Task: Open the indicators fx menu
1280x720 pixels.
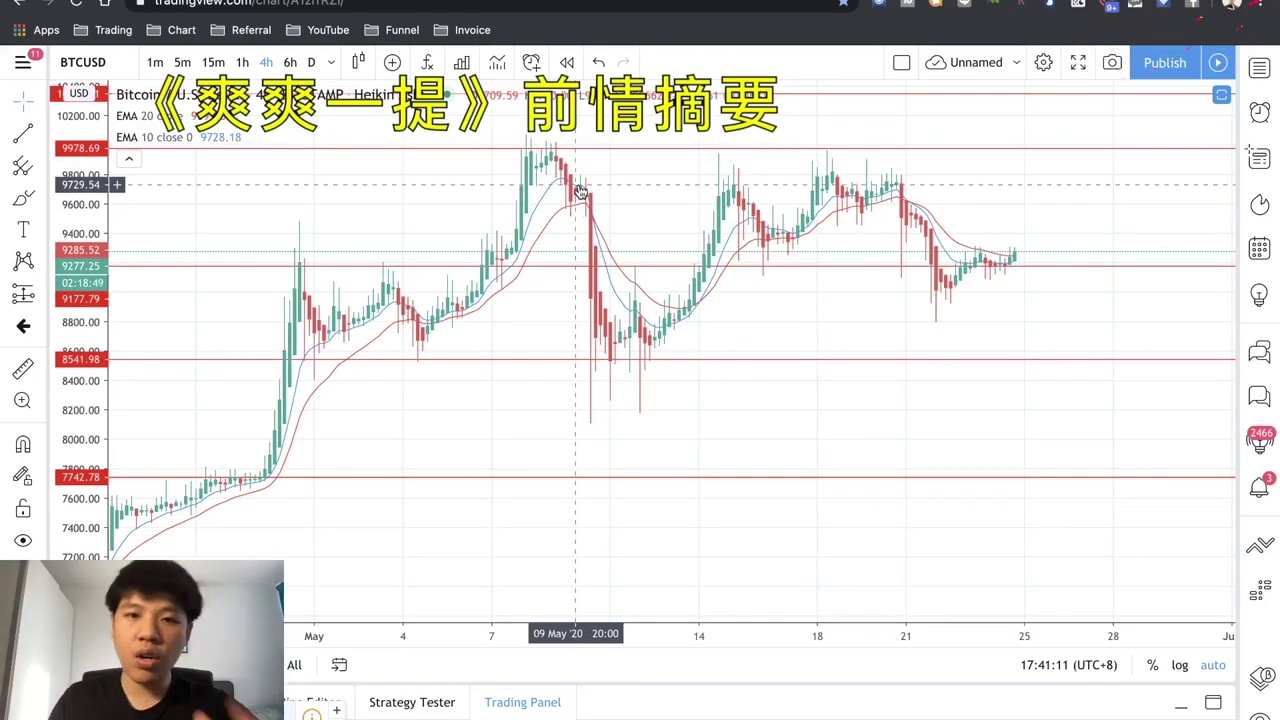Action: pos(427,63)
